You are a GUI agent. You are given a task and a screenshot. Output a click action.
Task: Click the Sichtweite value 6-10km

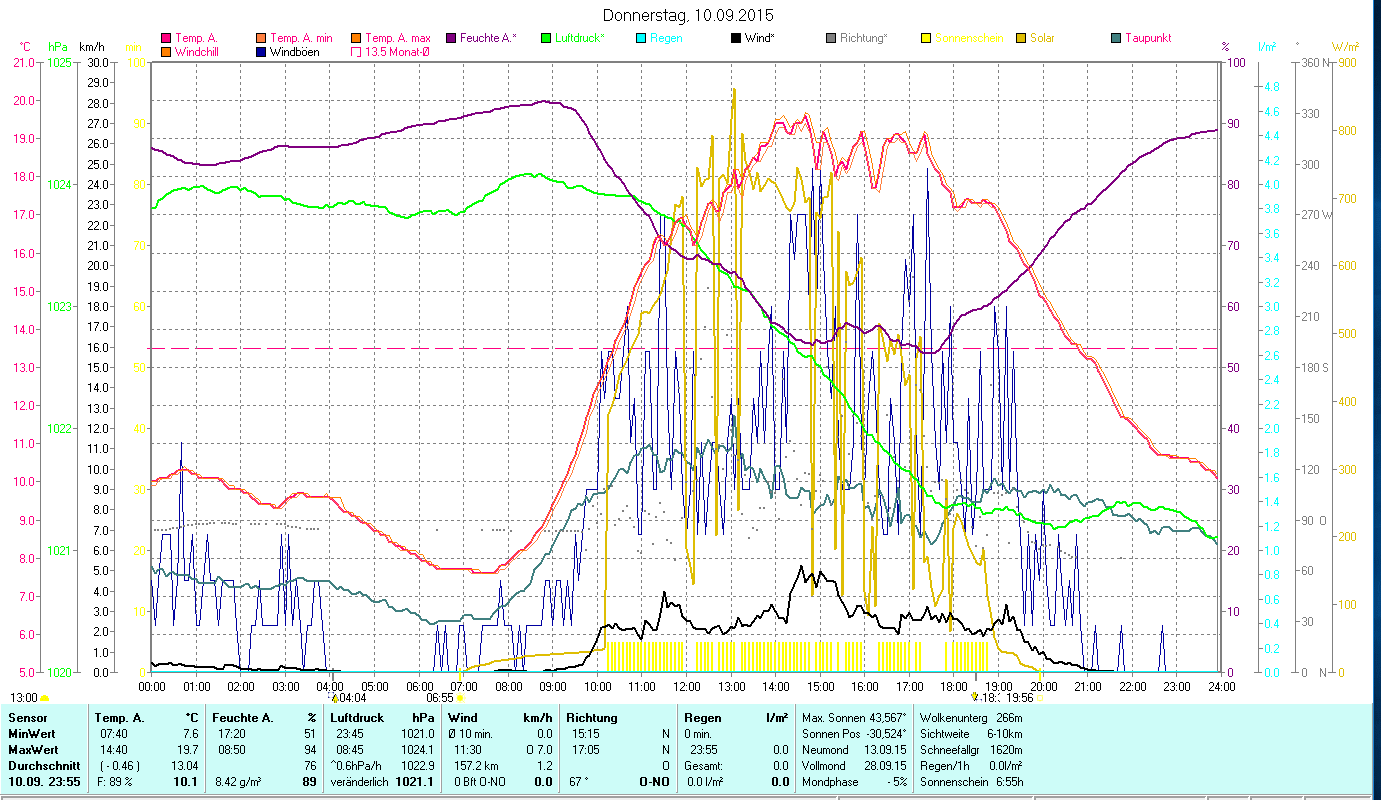(1006, 734)
